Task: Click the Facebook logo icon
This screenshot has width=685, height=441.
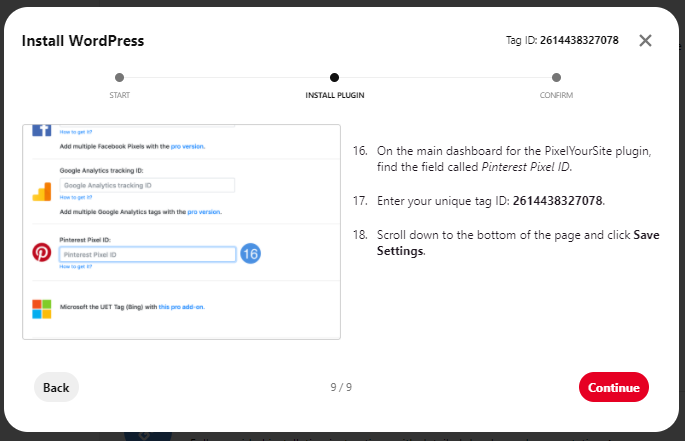Action: [42, 130]
